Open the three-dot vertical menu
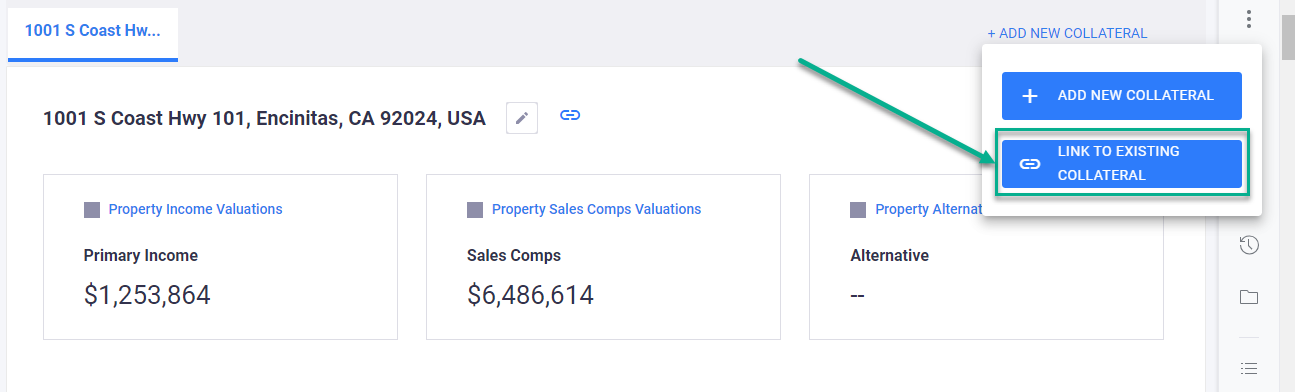The image size is (1295, 392). 1249,18
